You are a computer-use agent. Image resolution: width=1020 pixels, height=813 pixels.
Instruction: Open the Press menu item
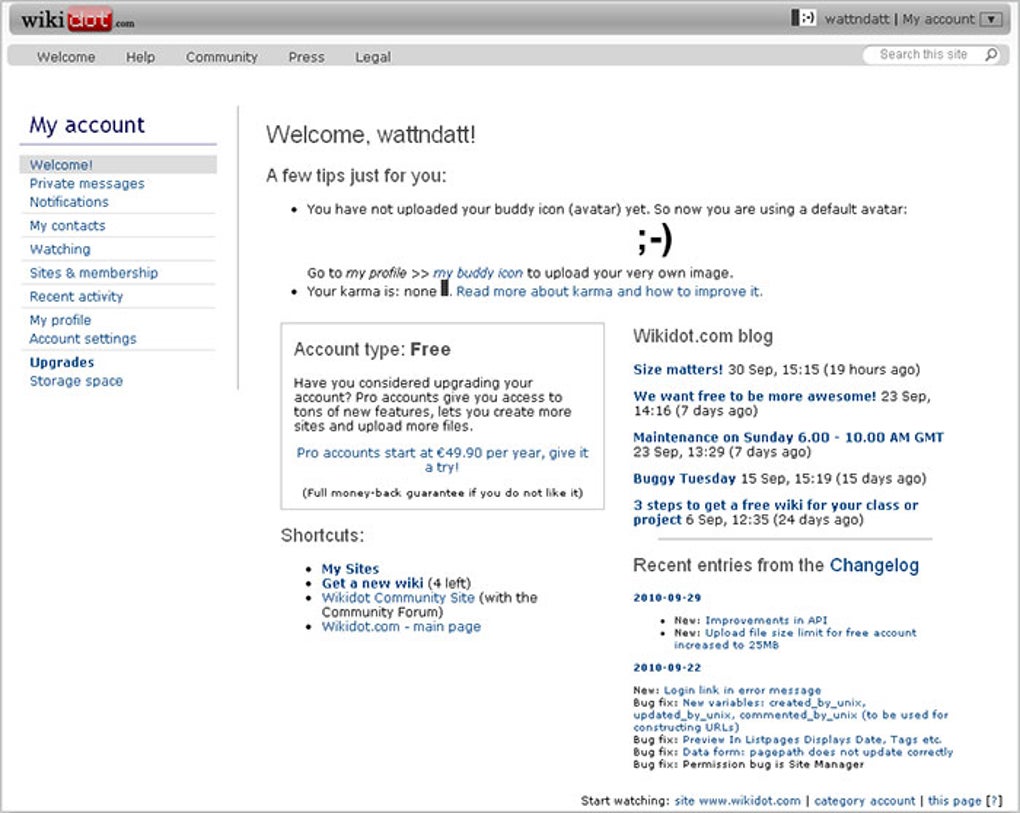pos(305,57)
